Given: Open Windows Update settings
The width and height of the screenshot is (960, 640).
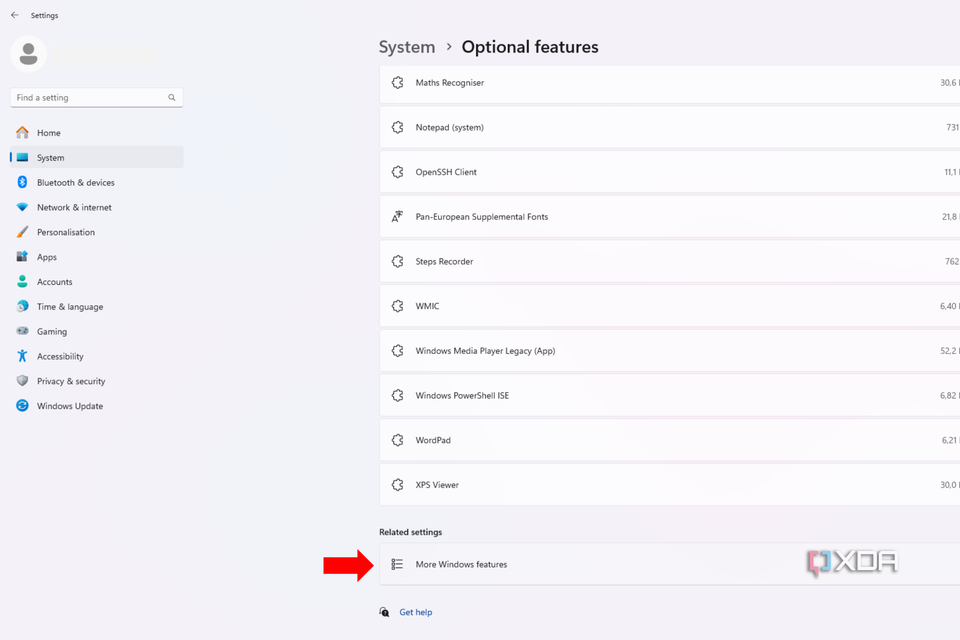Looking at the screenshot, I should (x=97, y=405).
